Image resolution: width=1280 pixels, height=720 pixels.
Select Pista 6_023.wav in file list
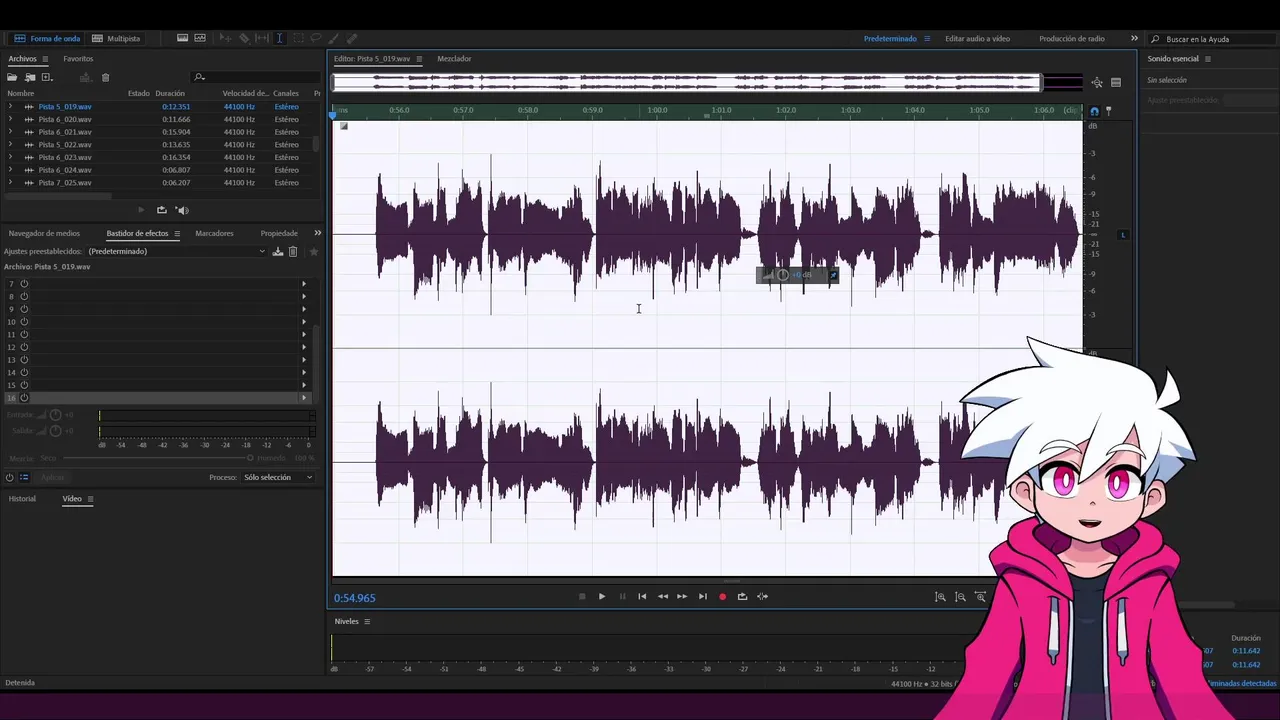coord(65,157)
